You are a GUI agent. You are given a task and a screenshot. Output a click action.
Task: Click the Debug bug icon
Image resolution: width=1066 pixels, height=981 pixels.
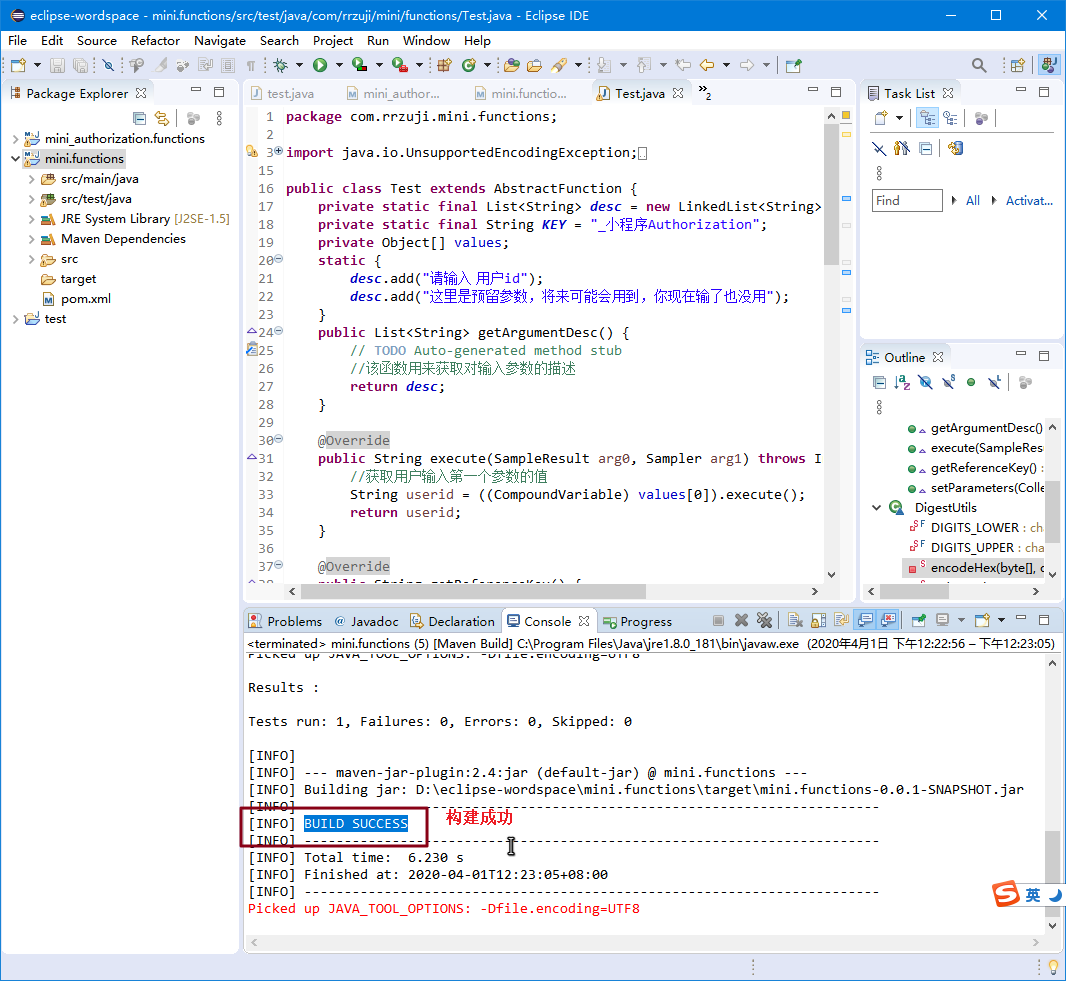click(280, 65)
